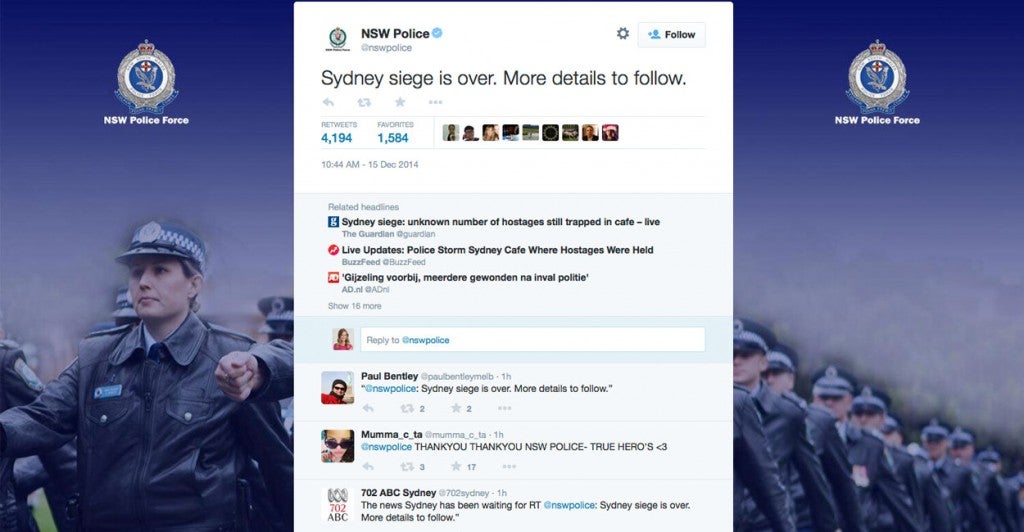Retweet the Sydney siege tweet

(364, 102)
